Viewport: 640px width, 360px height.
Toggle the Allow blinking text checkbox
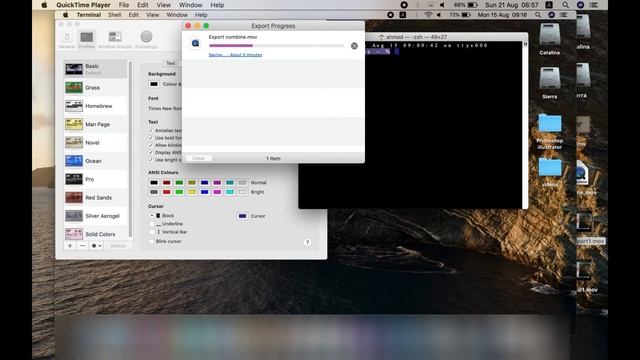click(x=151, y=145)
